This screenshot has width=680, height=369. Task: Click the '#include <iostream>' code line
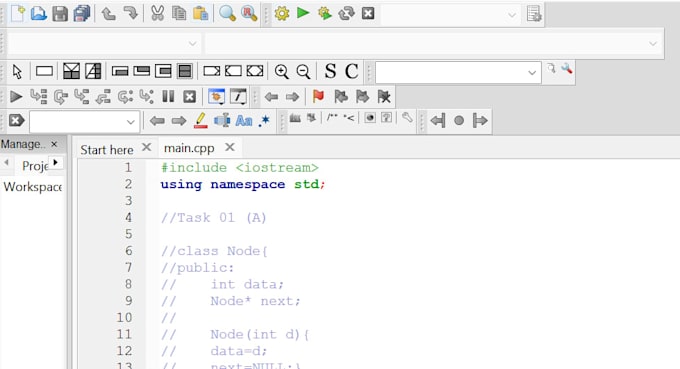point(240,167)
